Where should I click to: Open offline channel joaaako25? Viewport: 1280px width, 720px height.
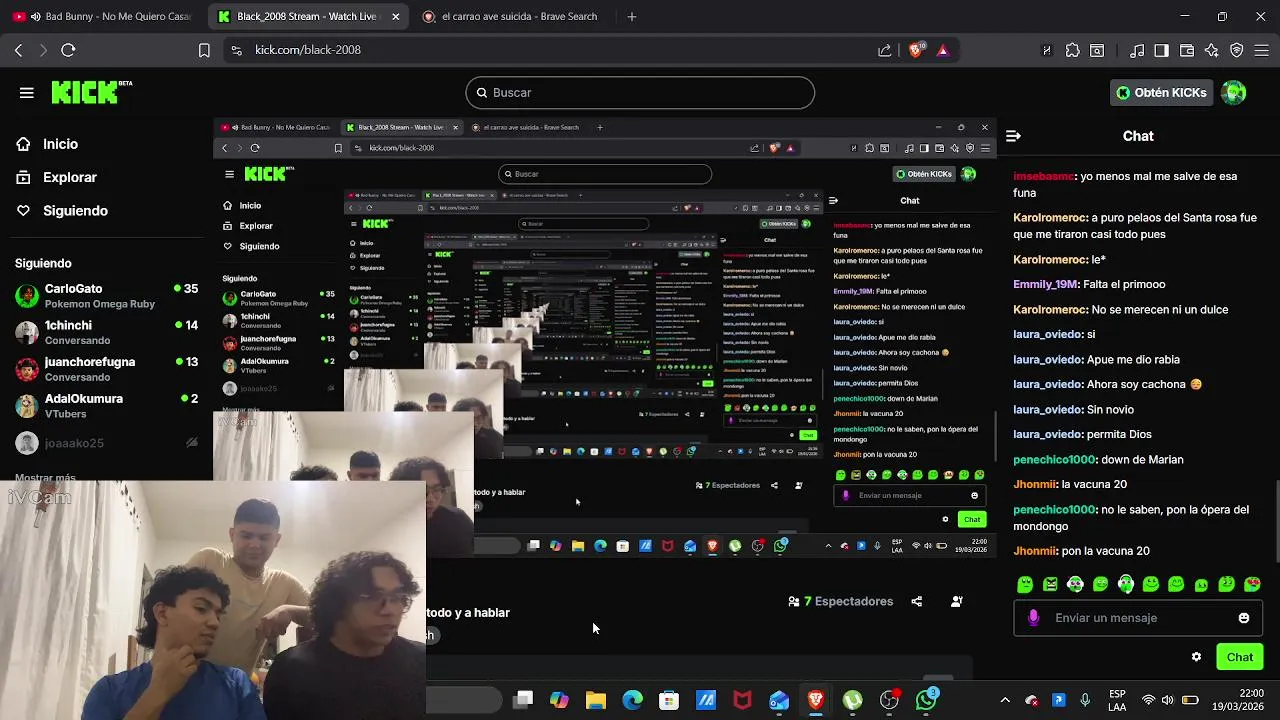(106, 443)
